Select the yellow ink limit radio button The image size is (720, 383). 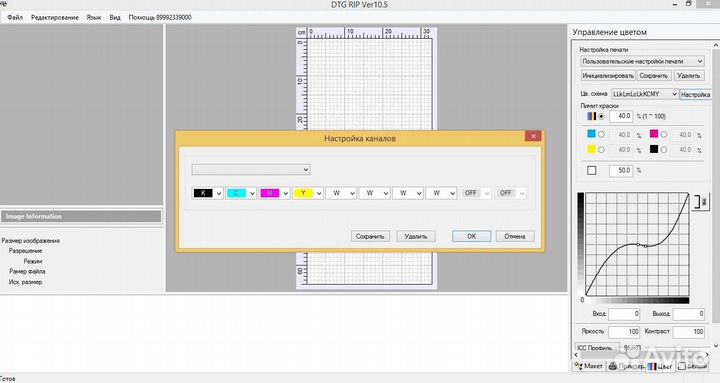[601, 150]
